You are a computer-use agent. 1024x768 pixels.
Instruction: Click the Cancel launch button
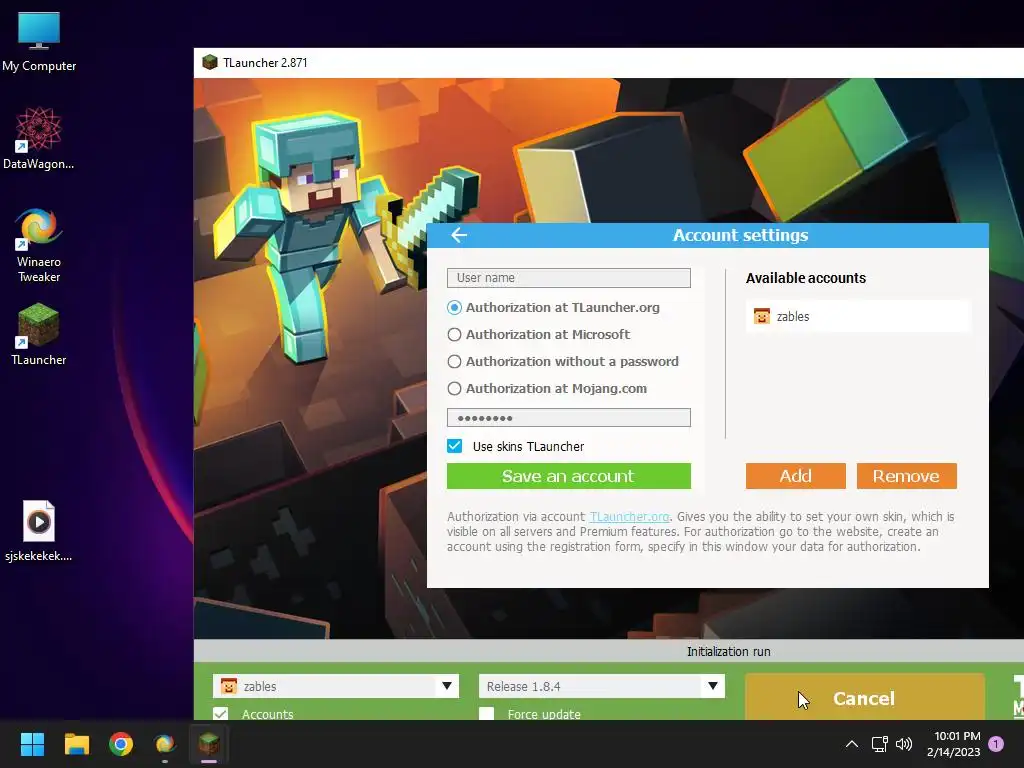(865, 697)
